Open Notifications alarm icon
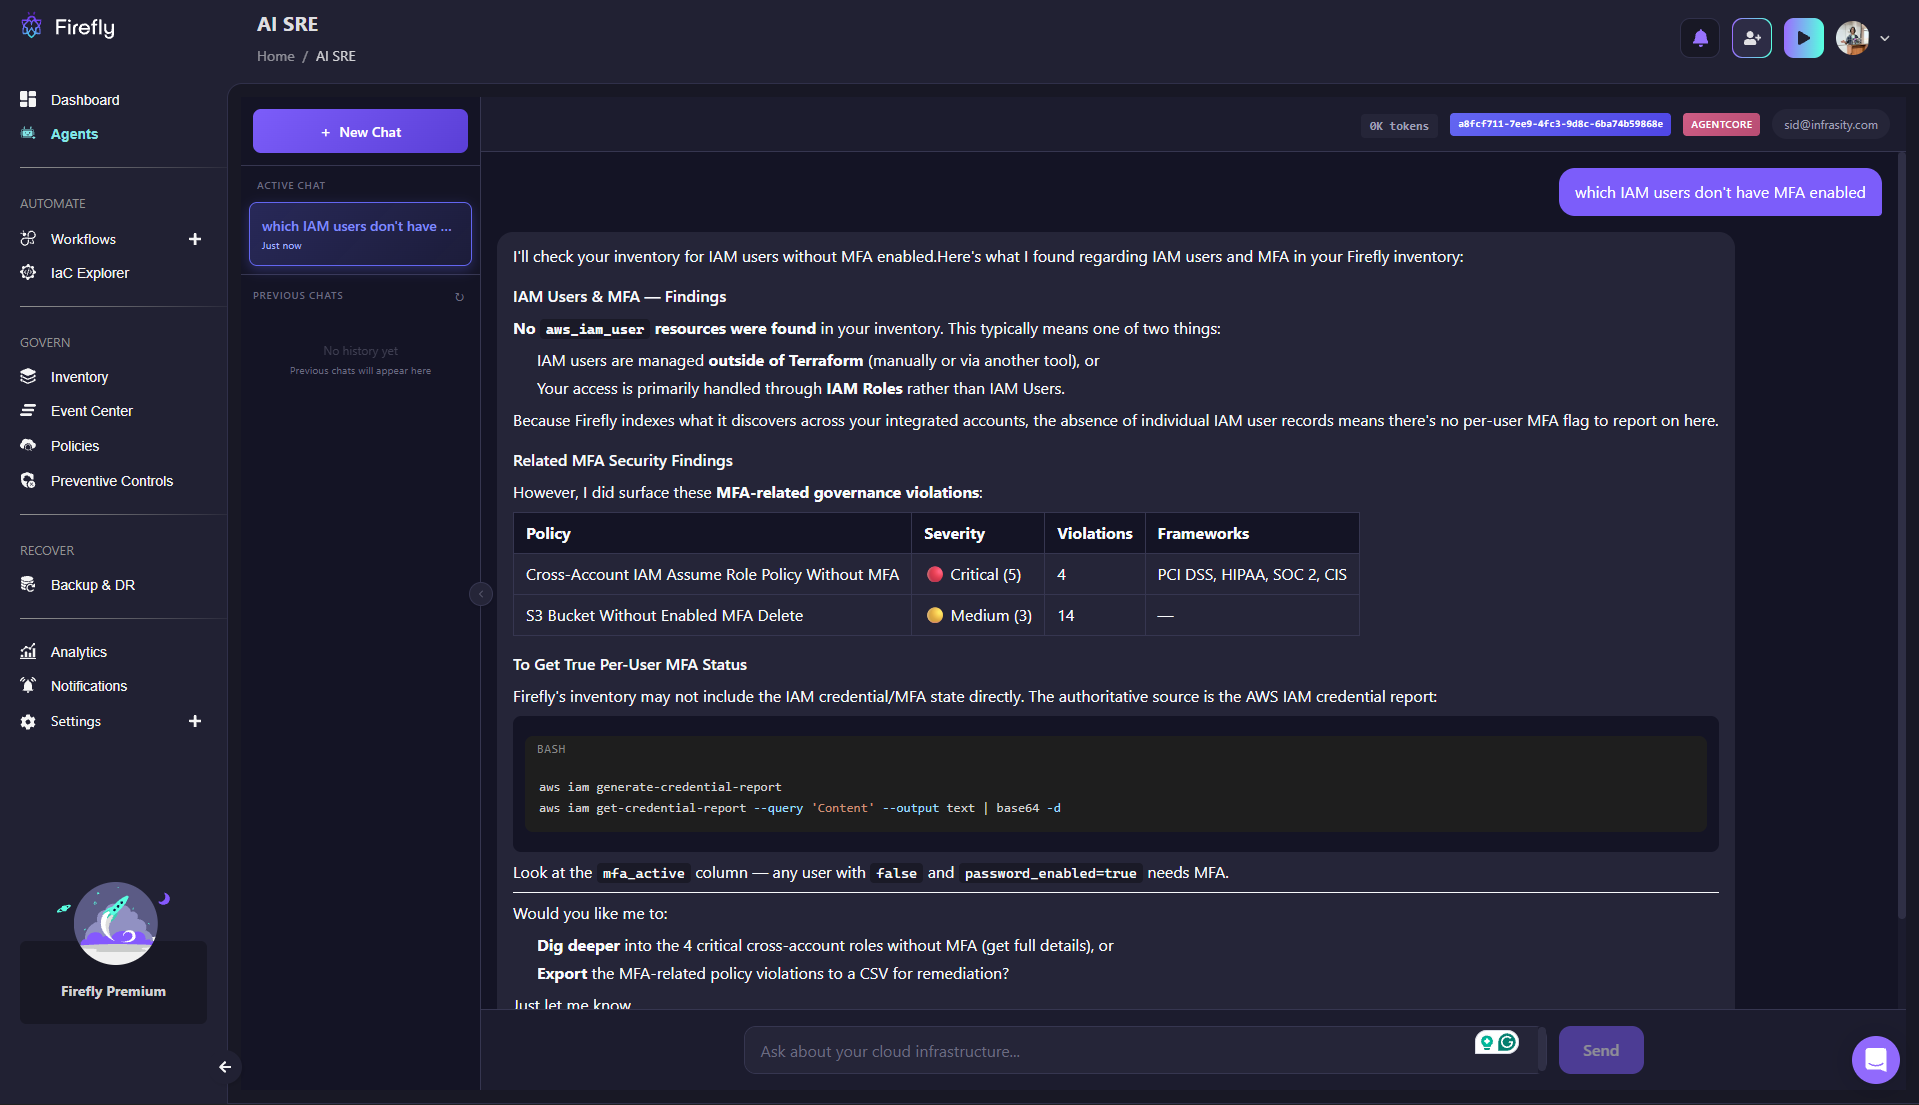Screen dimensions: 1919x1105 pos(28,685)
